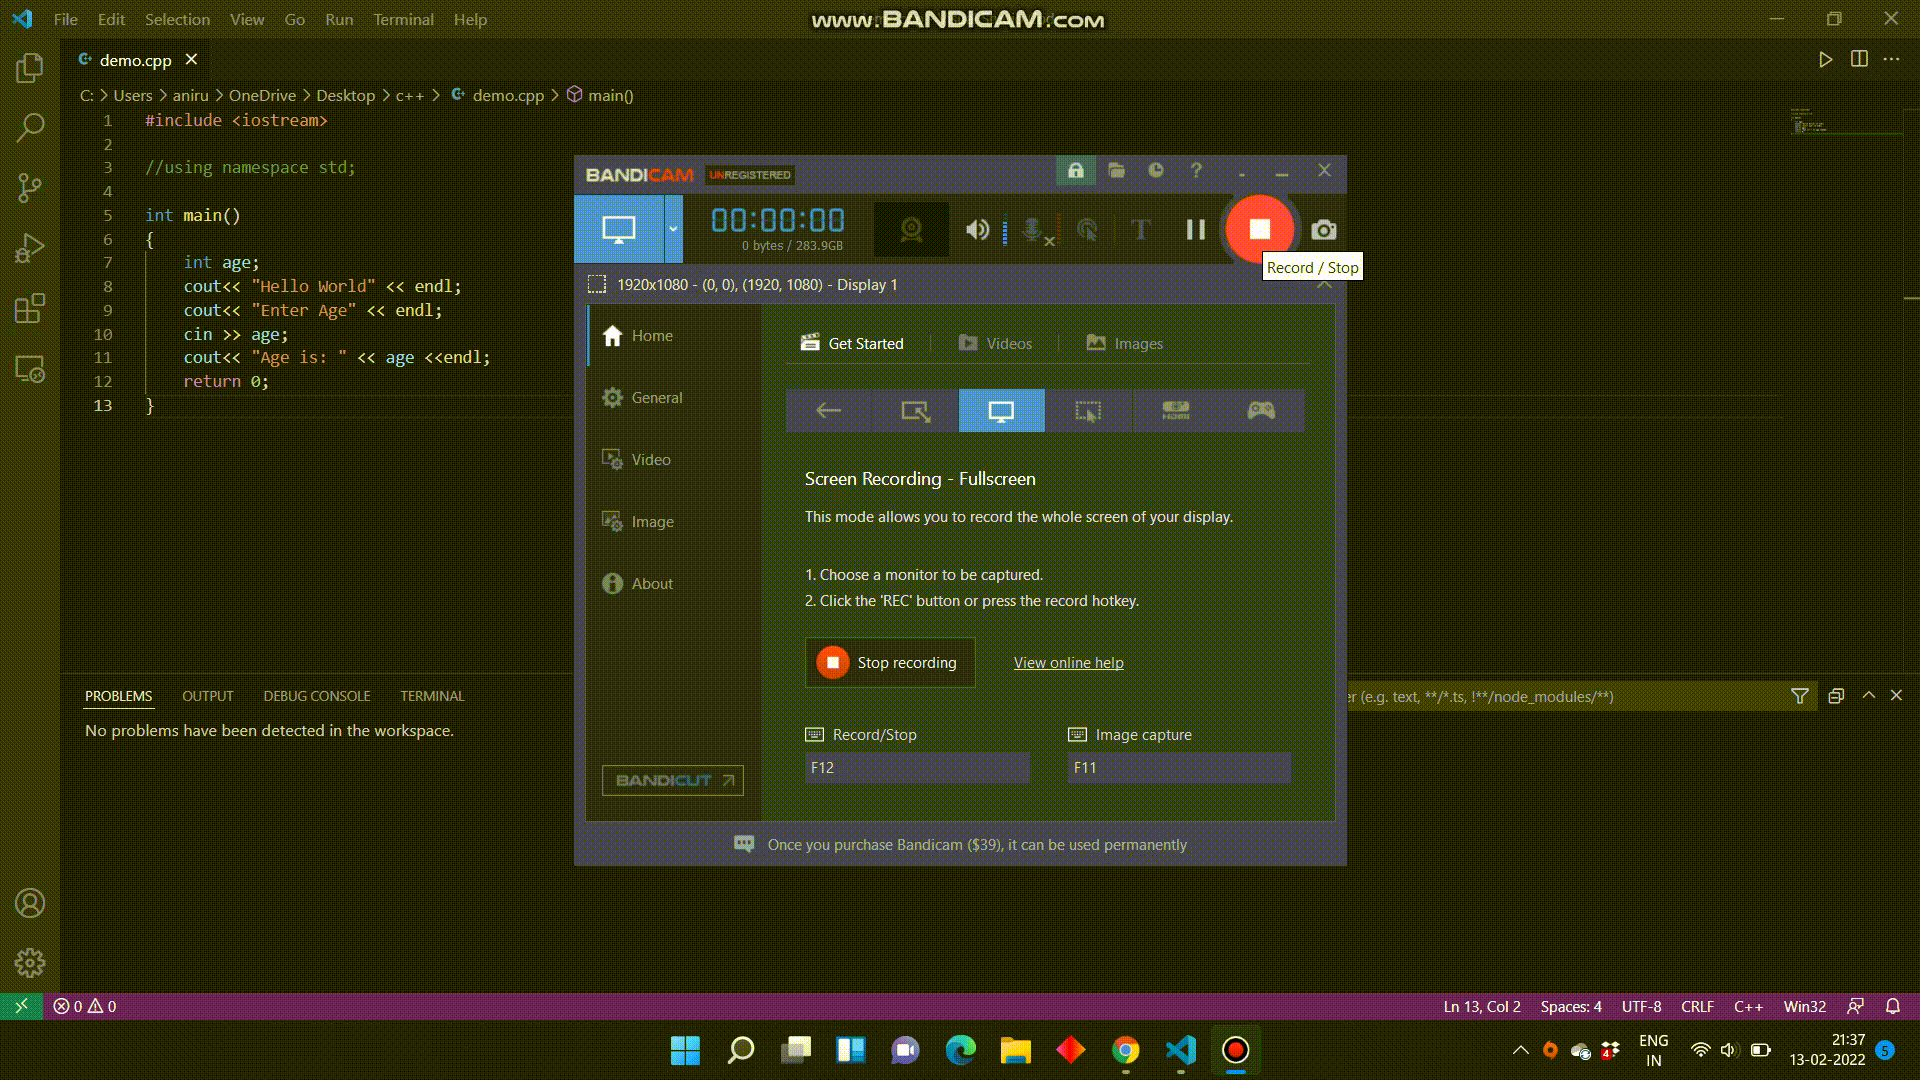Toggle the webcam overlay icon

click(x=911, y=229)
